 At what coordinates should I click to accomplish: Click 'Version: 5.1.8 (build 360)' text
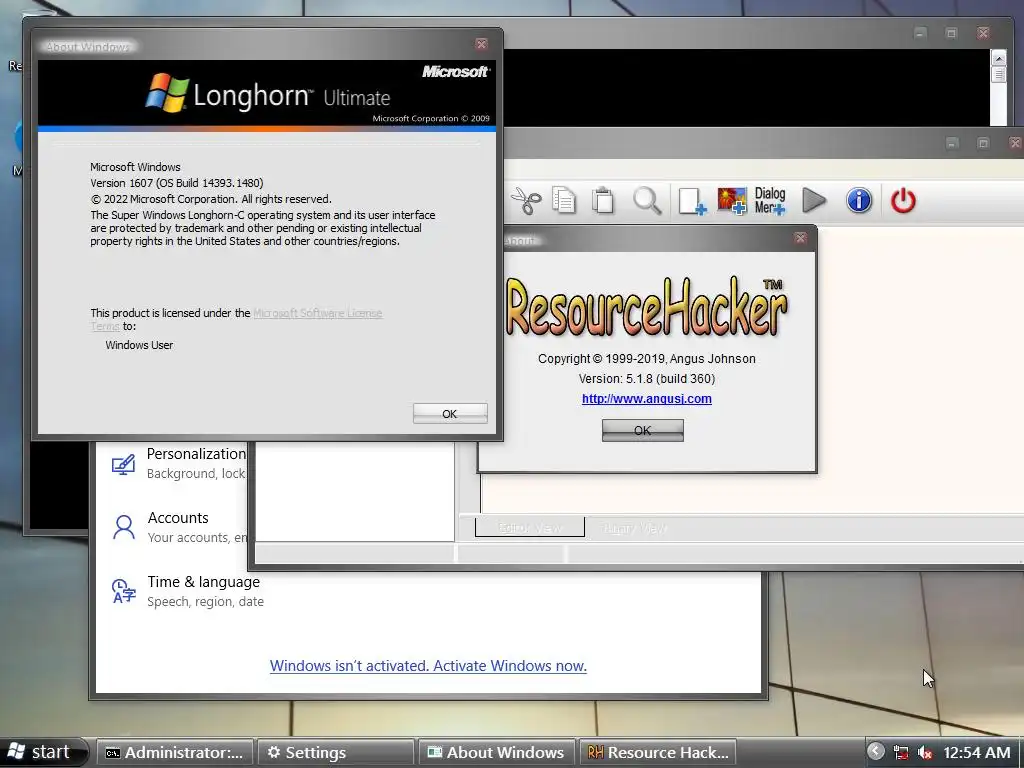pyautogui.click(x=647, y=379)
